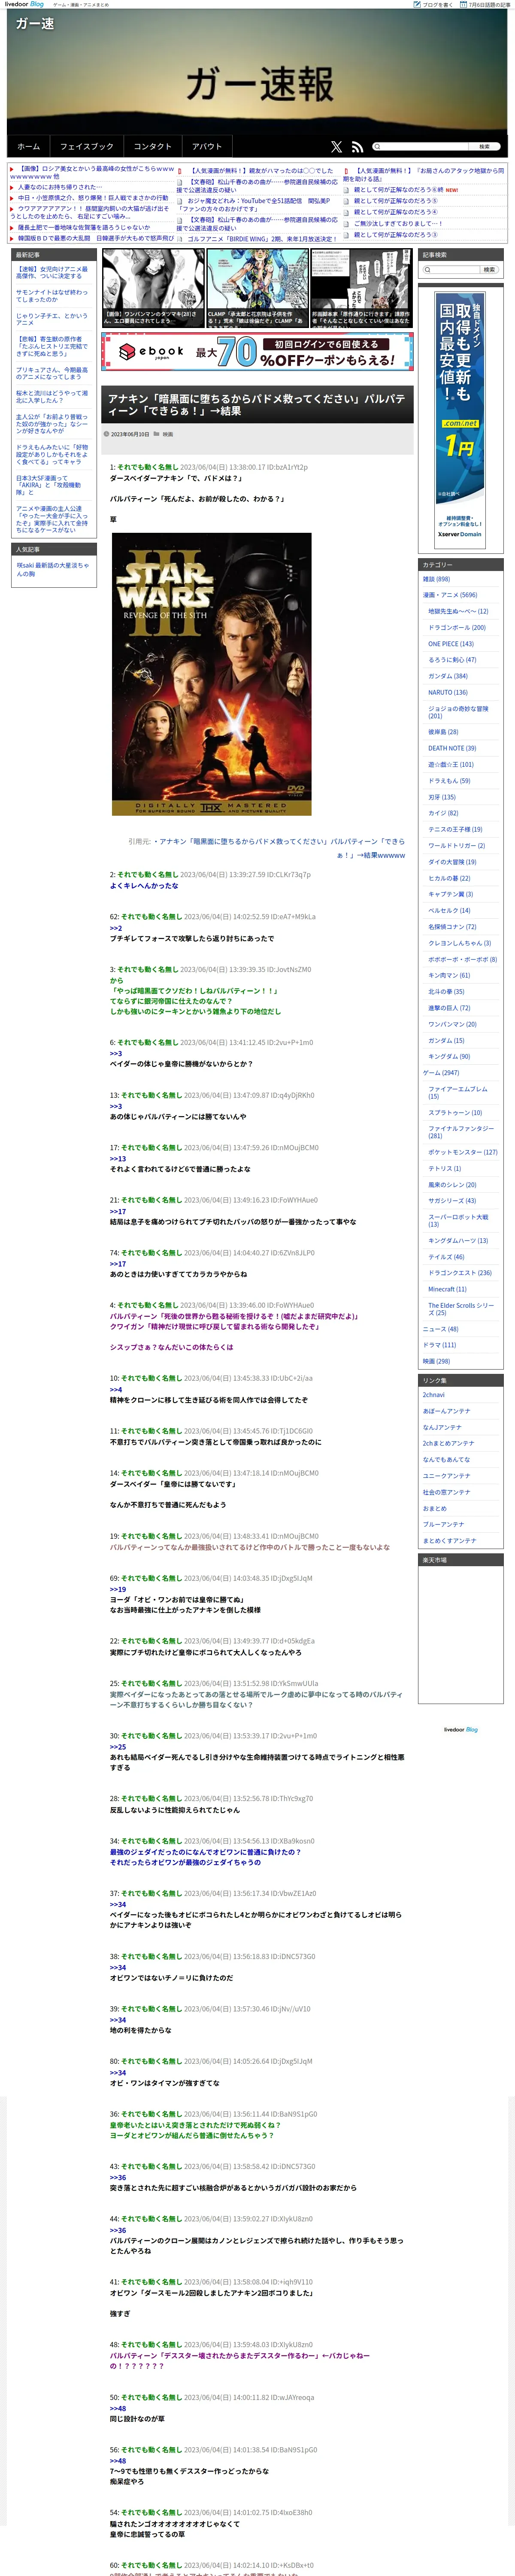The image size is (515, 2576).
Task: Open 最新記事 item ジャケンヂチエ、とかいうアニメ
Action: pos(52,320)
